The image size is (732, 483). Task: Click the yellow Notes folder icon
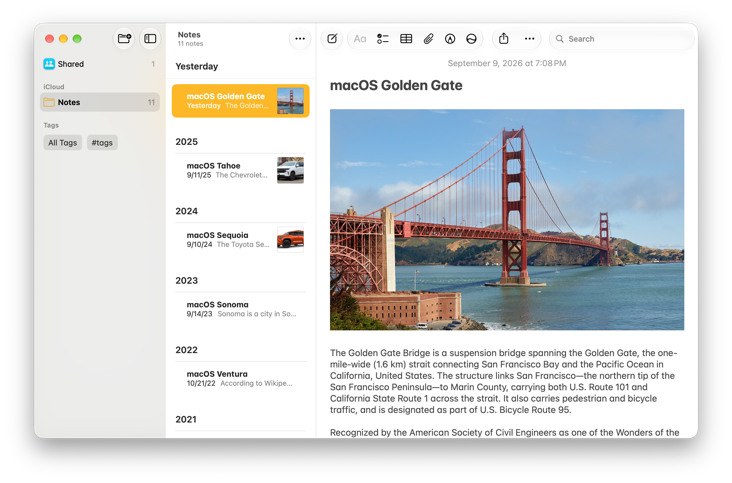(49, 102)
